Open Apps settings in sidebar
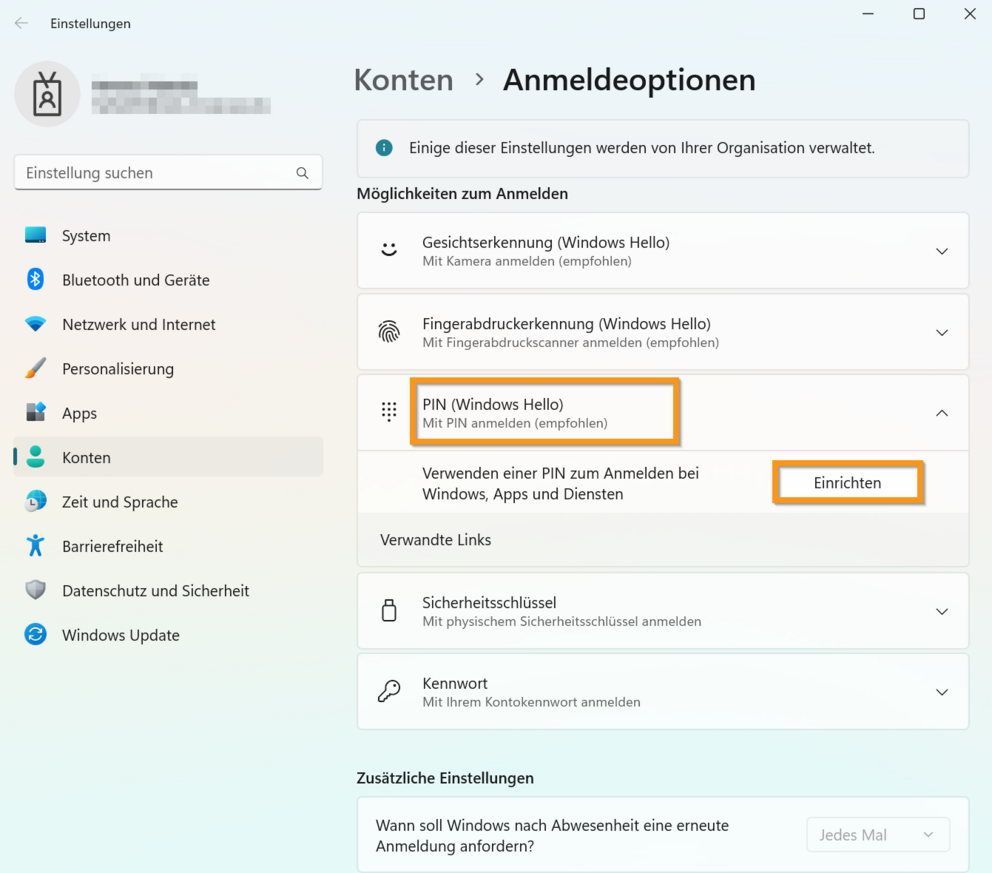Viewport: 992px width, 873px height. point(79,413)
